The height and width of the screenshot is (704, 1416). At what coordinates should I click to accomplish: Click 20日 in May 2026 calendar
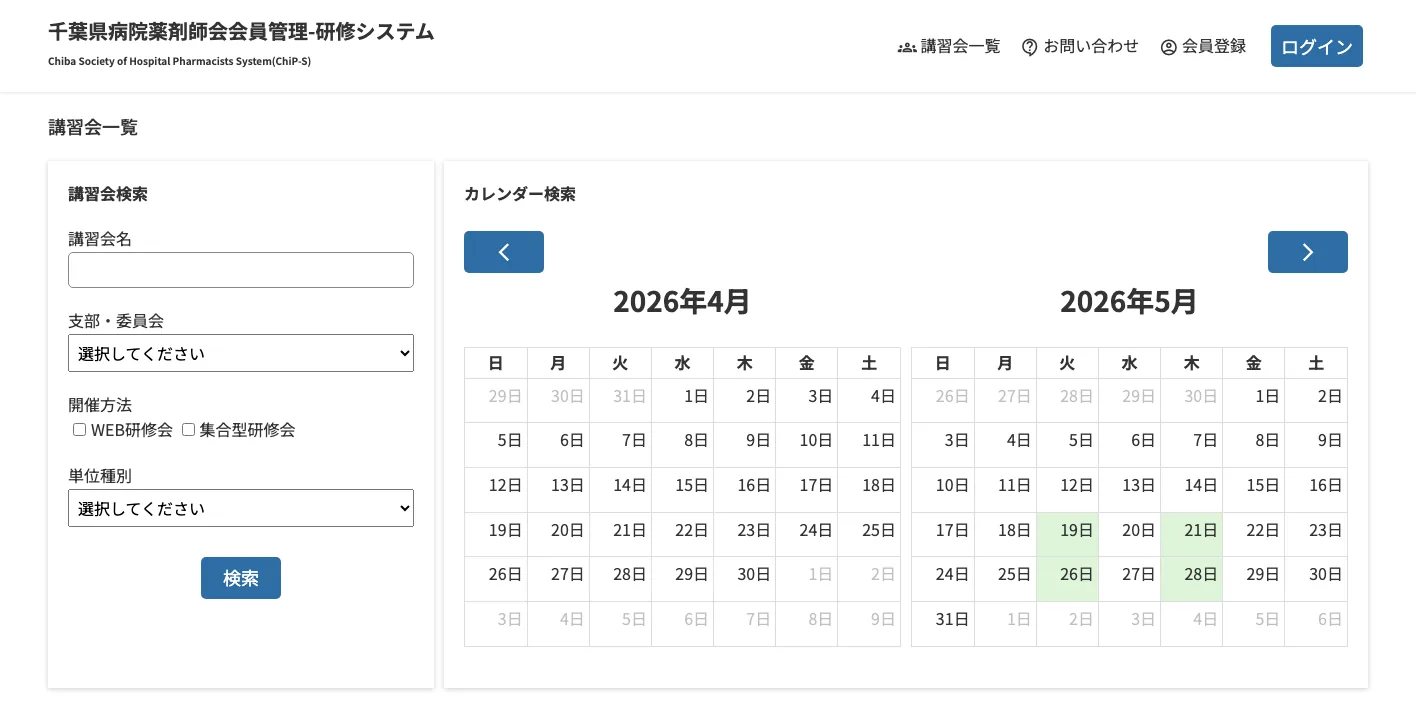point(1129,535)
